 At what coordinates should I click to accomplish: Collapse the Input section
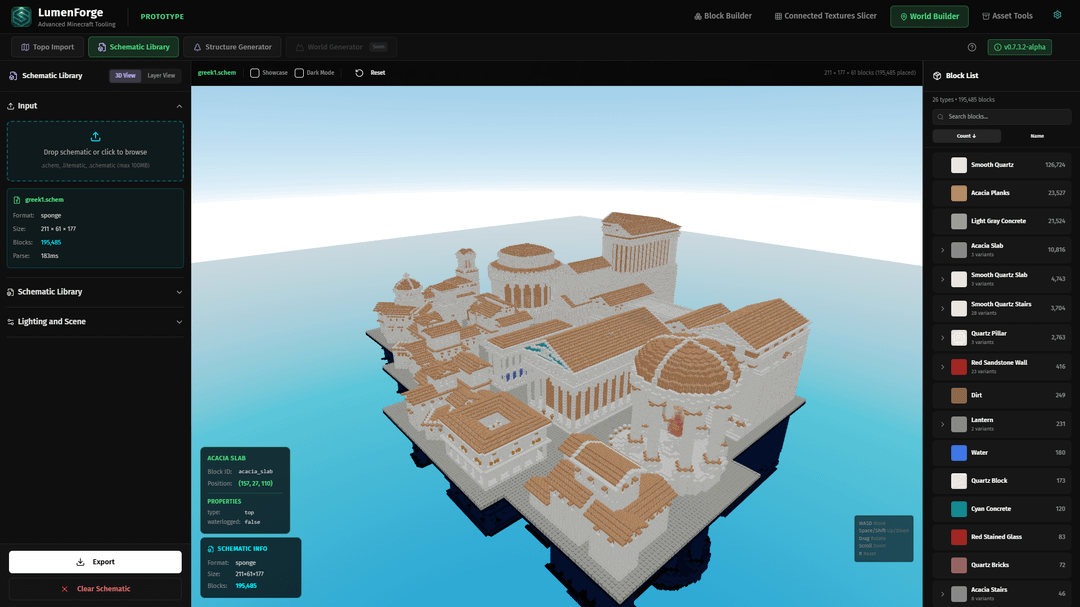179,106
